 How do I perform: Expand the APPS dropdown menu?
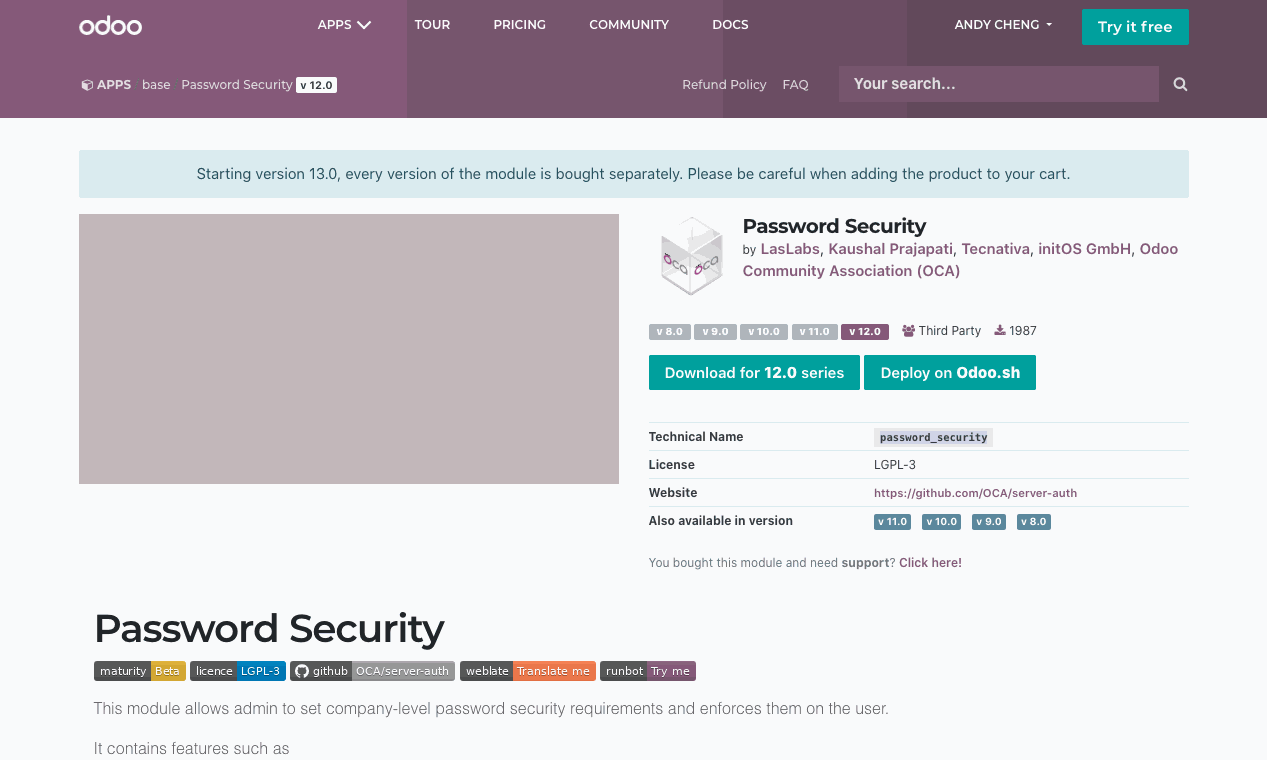[x=344, y=25]
